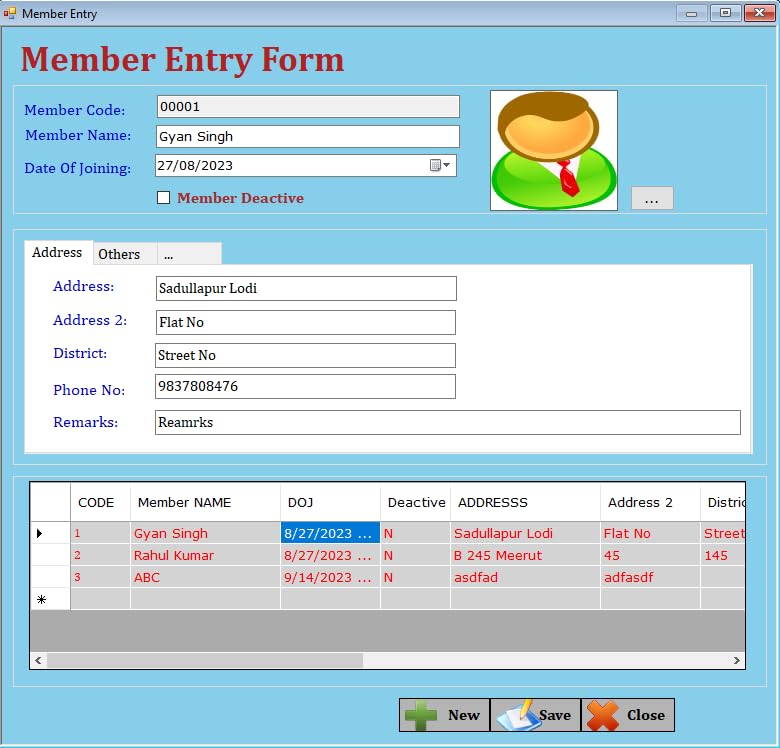This screenshot has height=748, width=780.
Task: Click the Member Name text field
Action: (x=307, y=136)
